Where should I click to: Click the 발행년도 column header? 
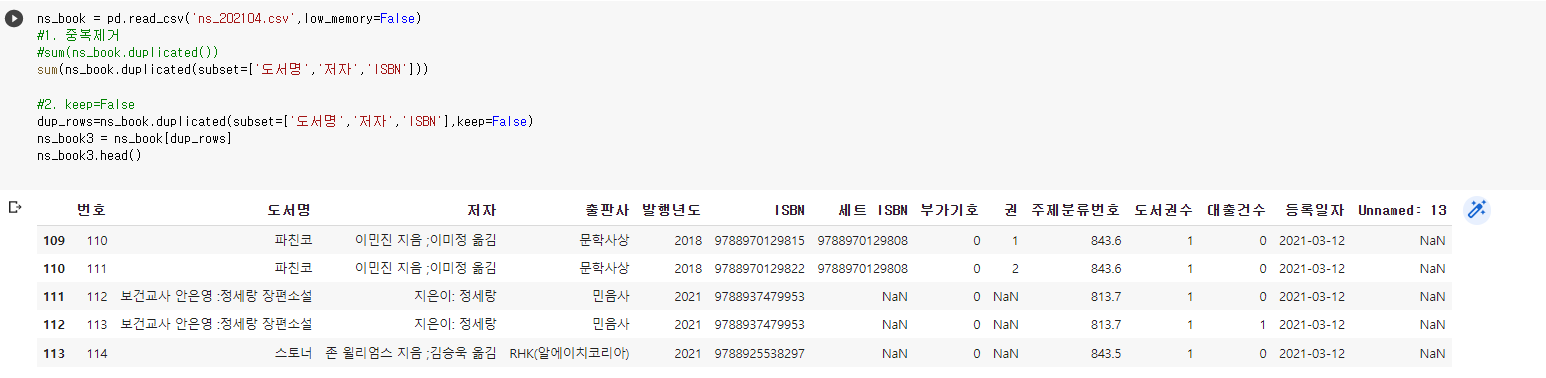tap(672, 210)
